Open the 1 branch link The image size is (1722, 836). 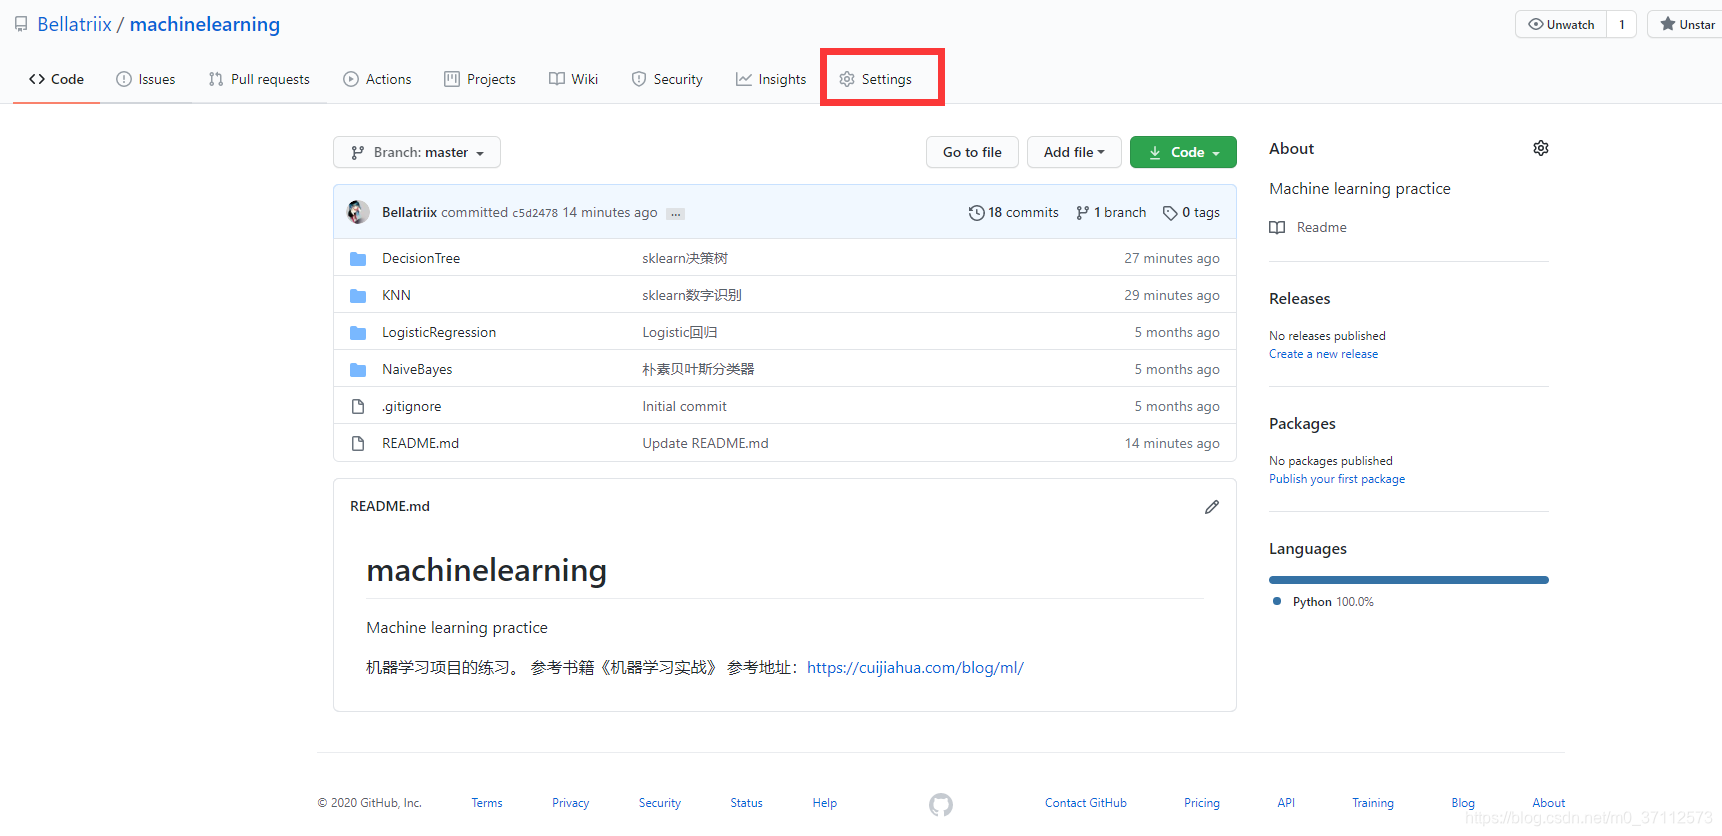tap(1111, 212)
